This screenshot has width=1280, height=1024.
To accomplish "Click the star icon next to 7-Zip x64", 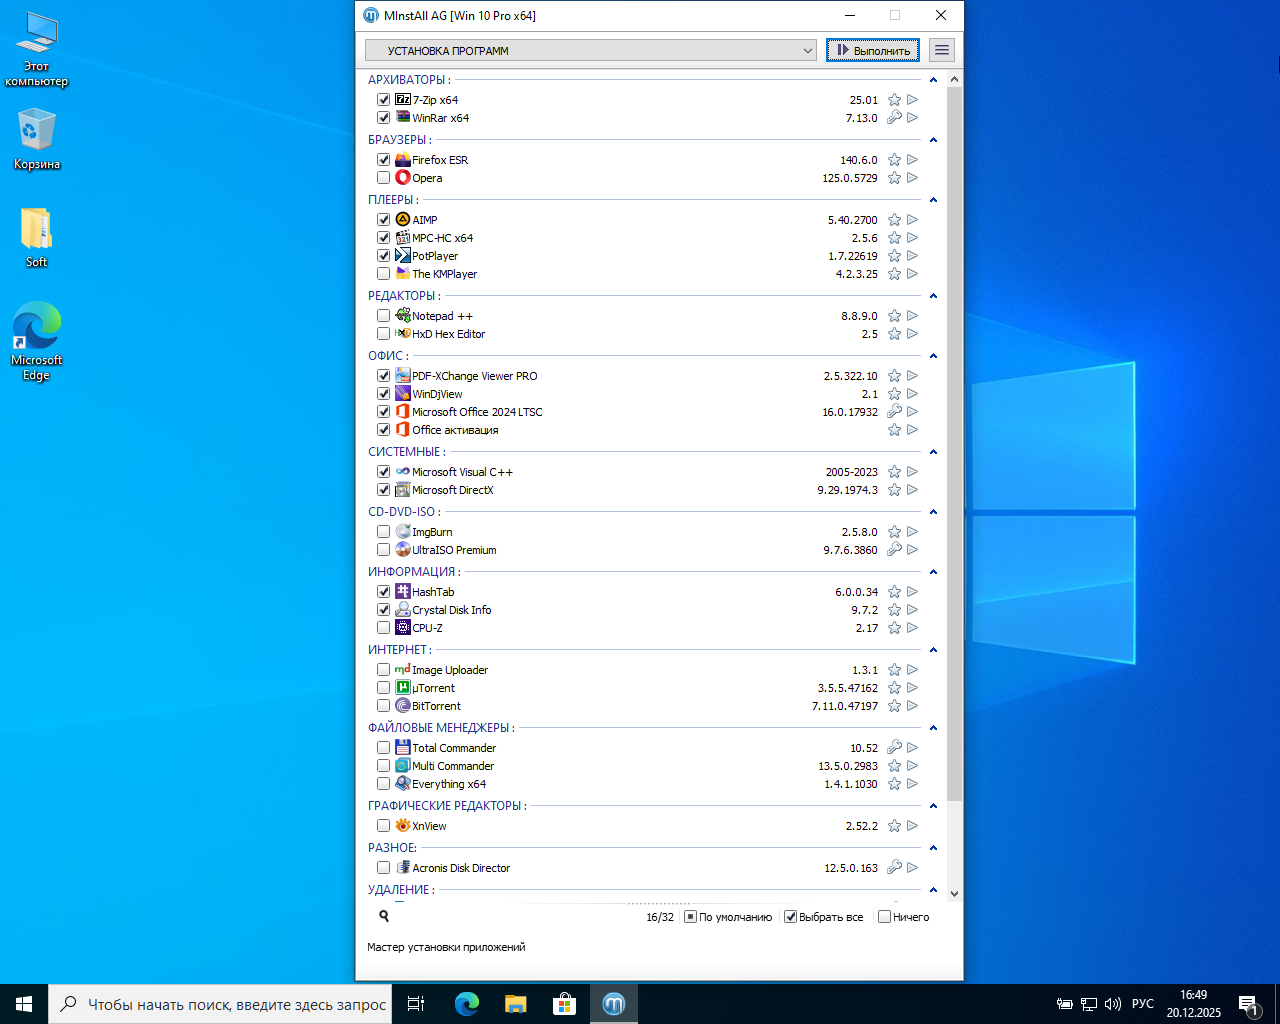I will pos(894,100).
